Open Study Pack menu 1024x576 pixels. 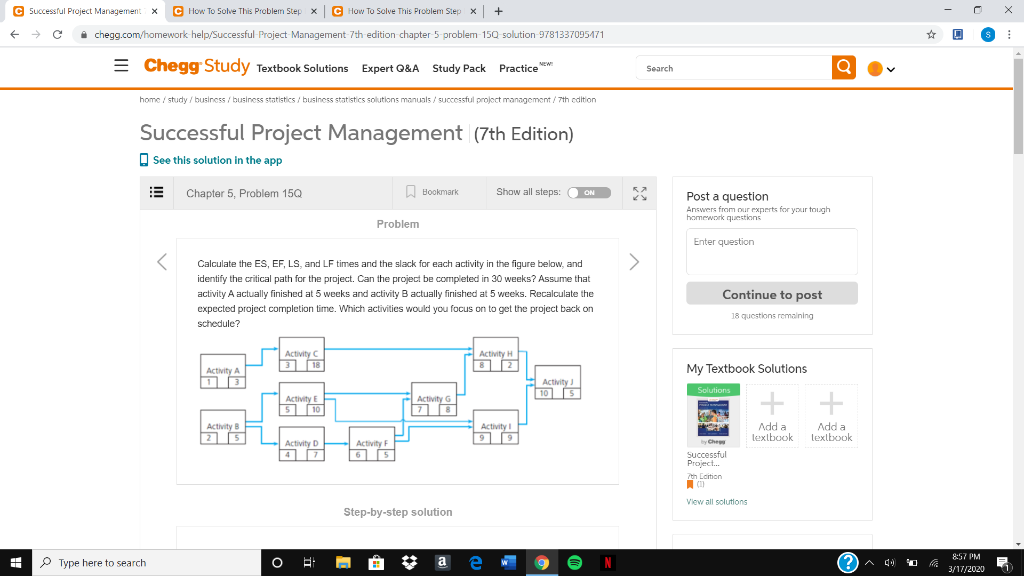(x=459, y=68)
